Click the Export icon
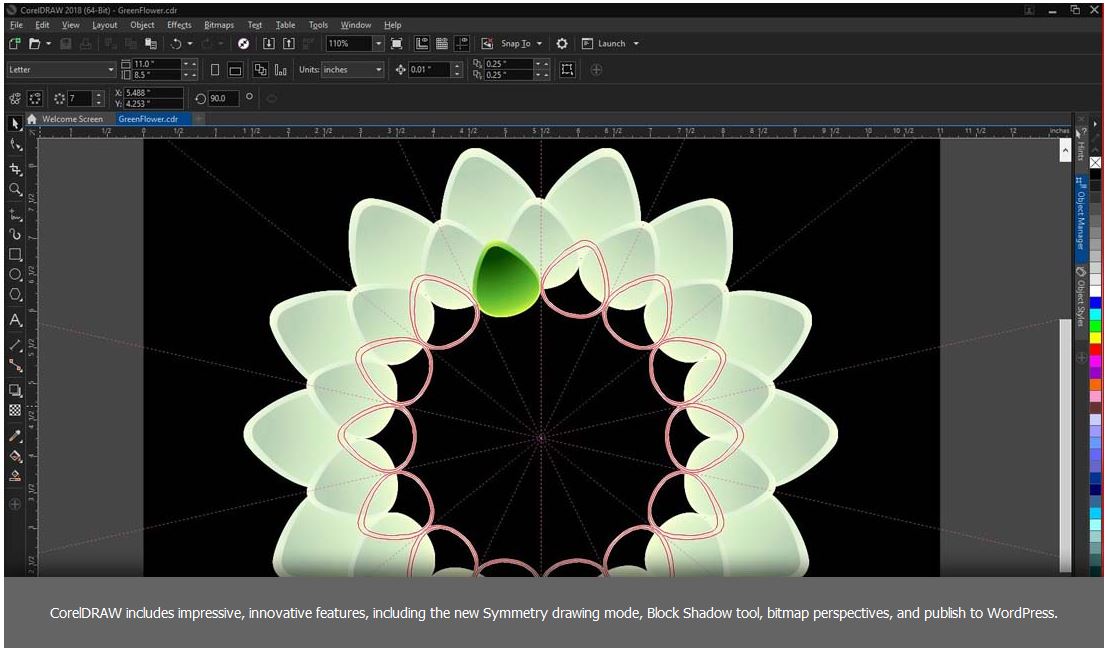 (288, 44)
